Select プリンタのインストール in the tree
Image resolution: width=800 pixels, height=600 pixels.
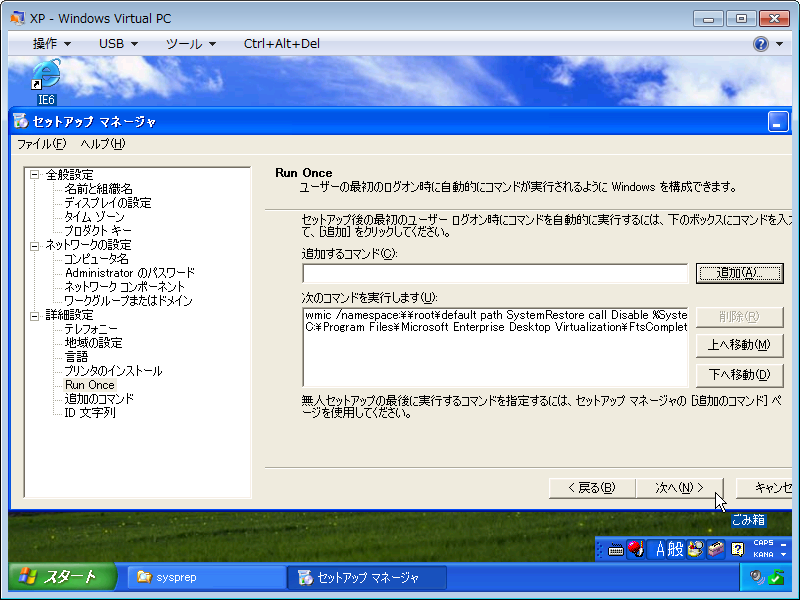tap(113, 371)
